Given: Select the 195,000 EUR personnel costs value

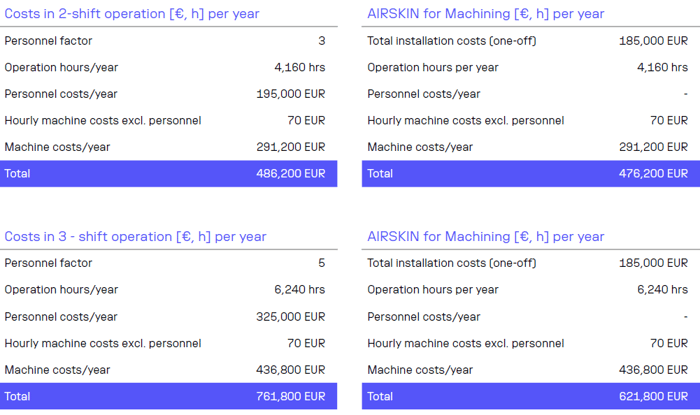Looking at the screenshot, I should coord(290,94).
